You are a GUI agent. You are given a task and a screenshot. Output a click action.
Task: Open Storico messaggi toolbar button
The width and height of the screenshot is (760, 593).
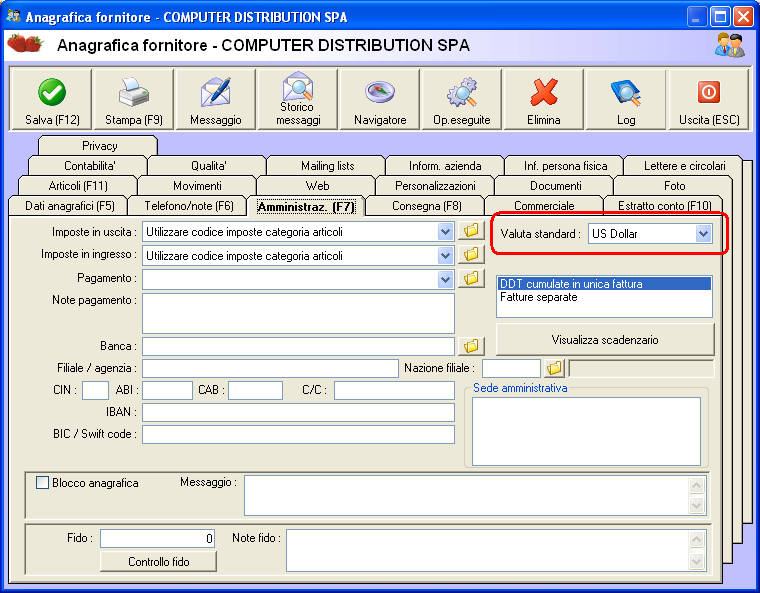click(x=298, y=99)
